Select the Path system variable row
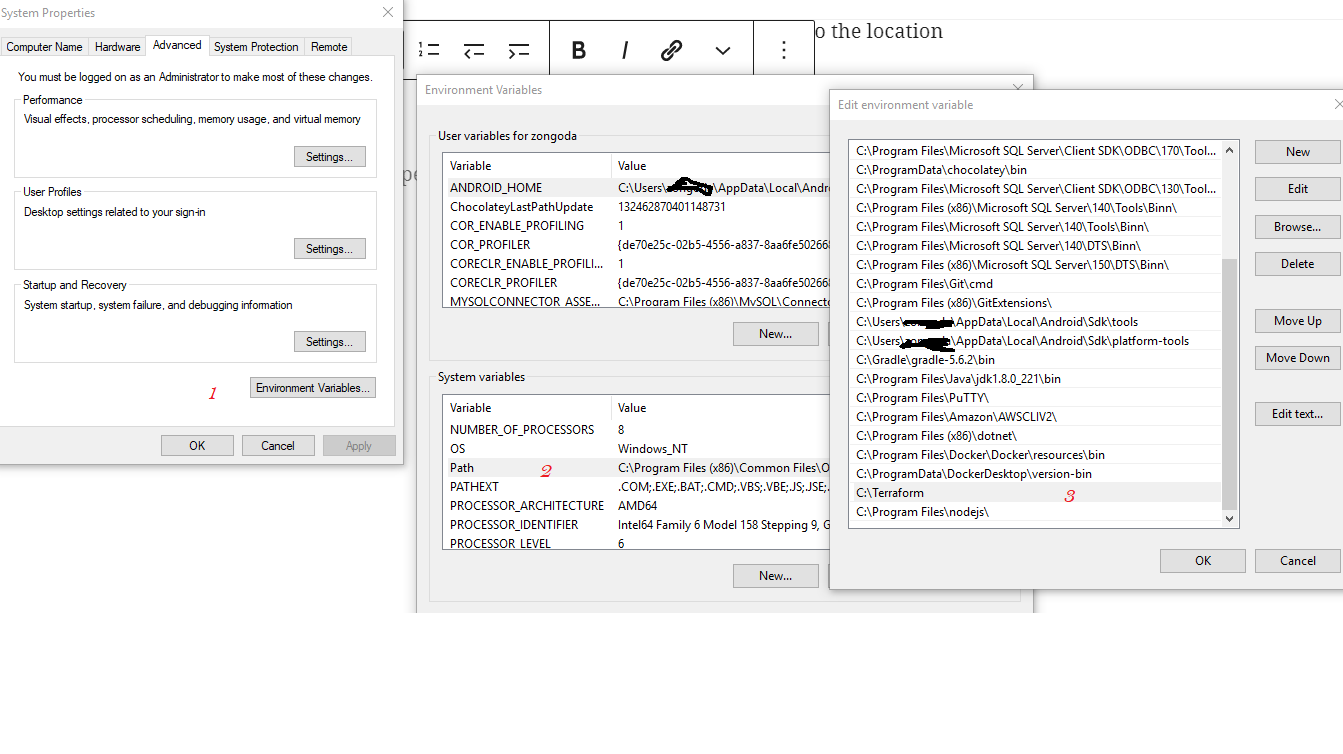This screenshot has height=754, width=1343. pos(462,468)
